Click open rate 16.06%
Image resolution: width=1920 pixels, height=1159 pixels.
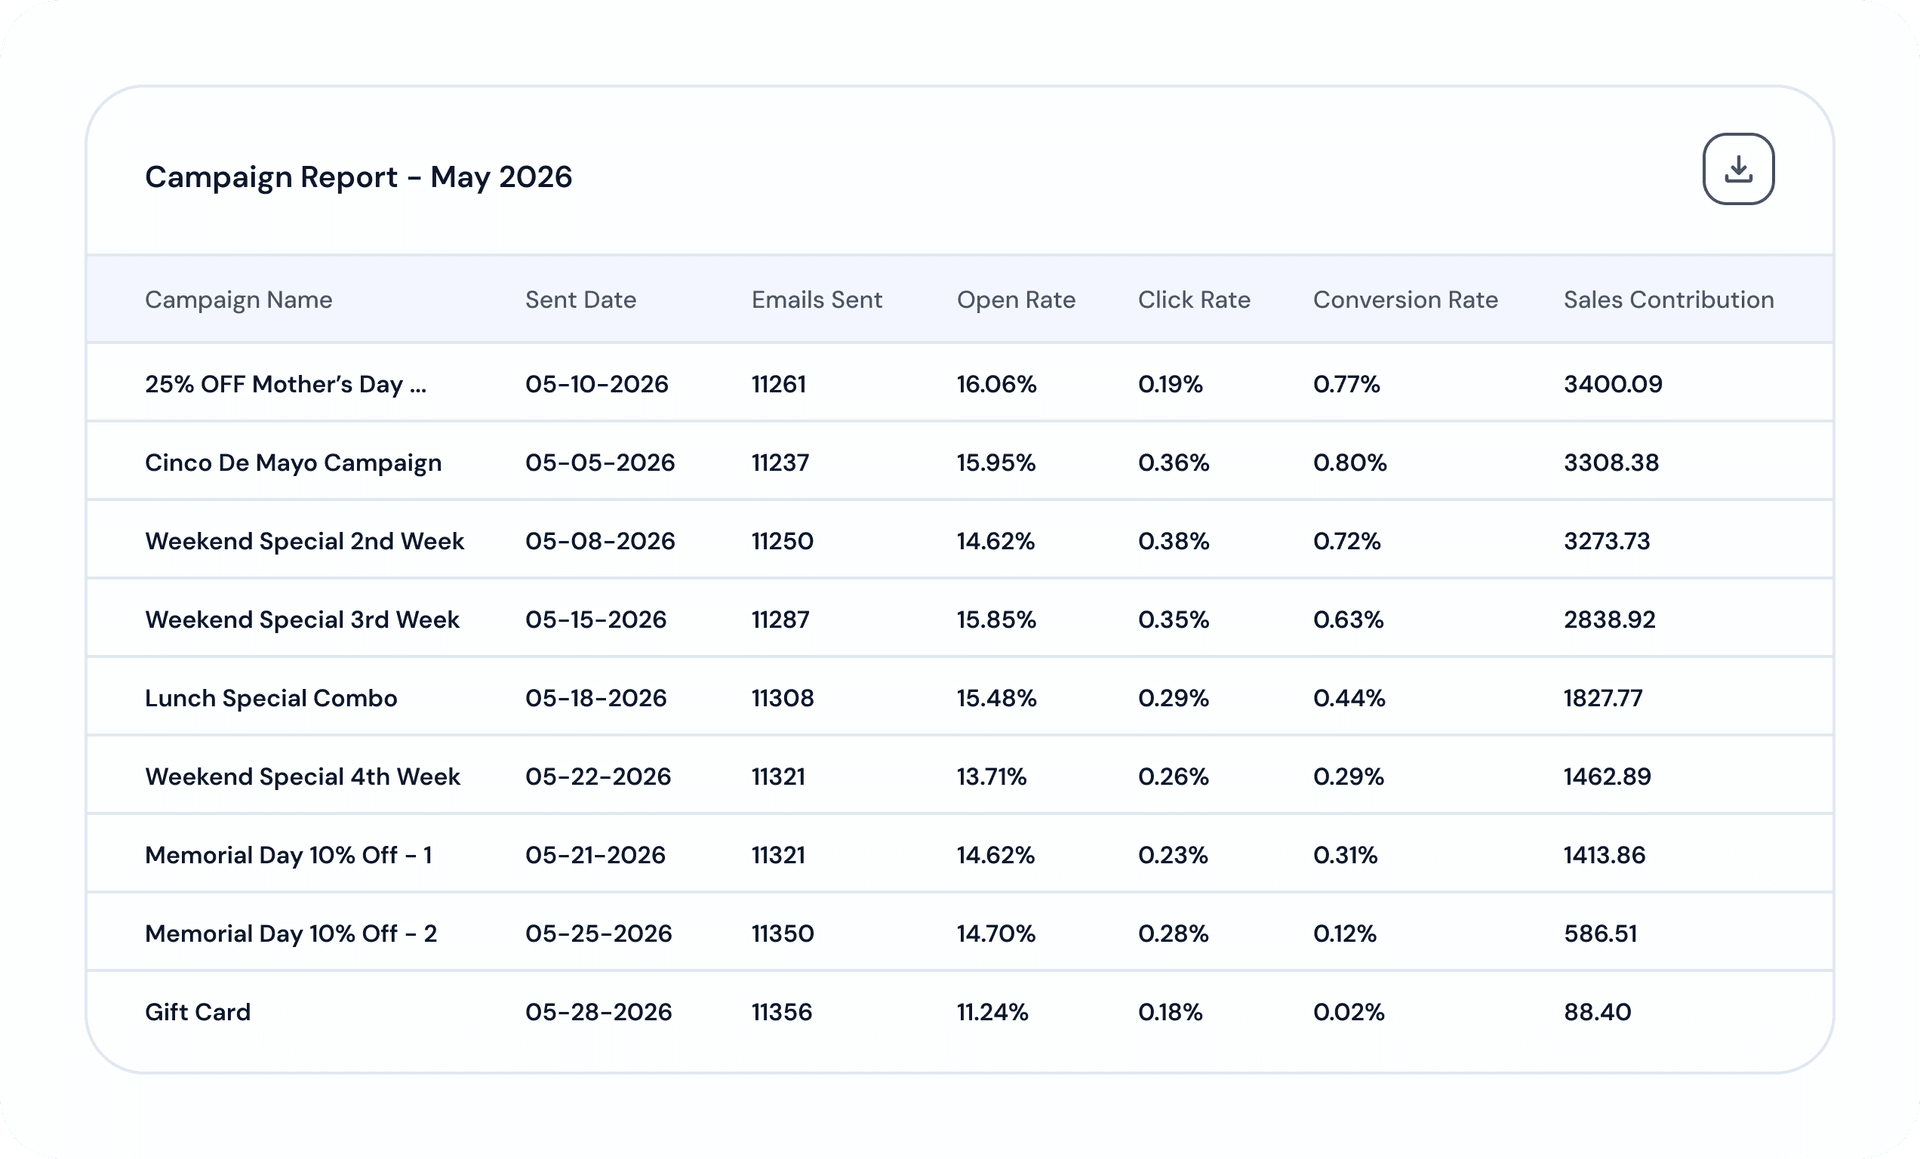click(997, 384)
